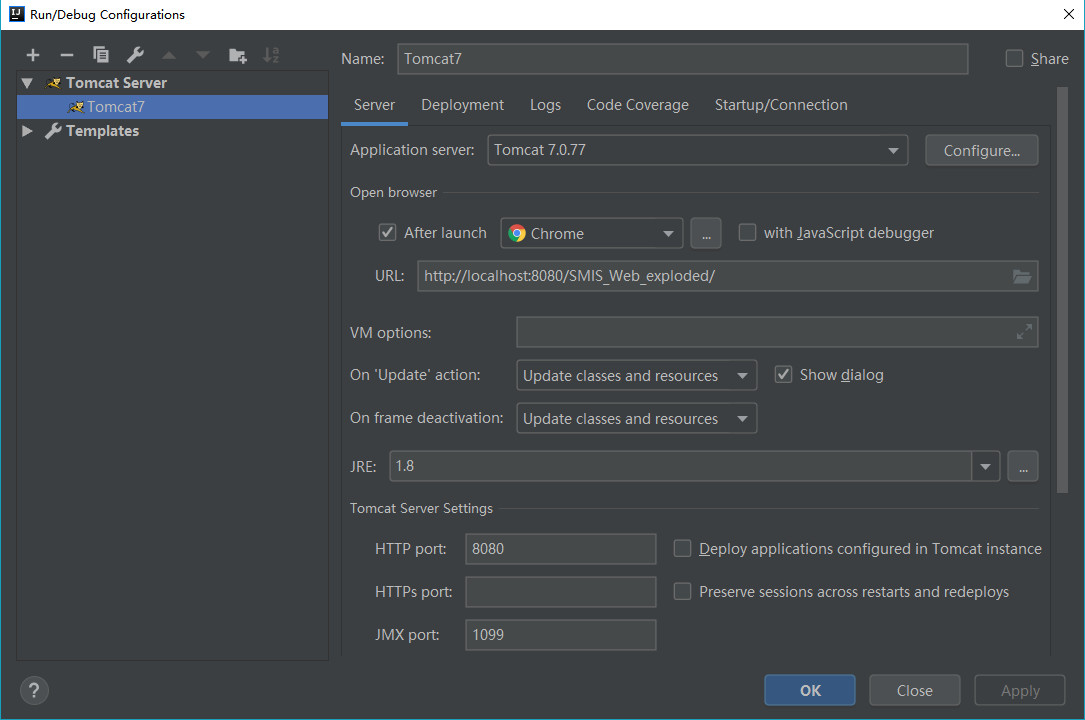
Task: Click into the JRE 1.8 text field
Action: tap(681, 466)
